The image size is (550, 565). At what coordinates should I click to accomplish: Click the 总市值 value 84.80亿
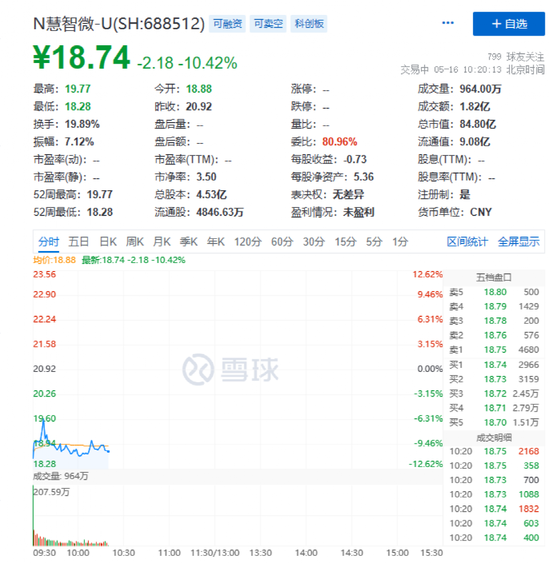tap(478, 124)
